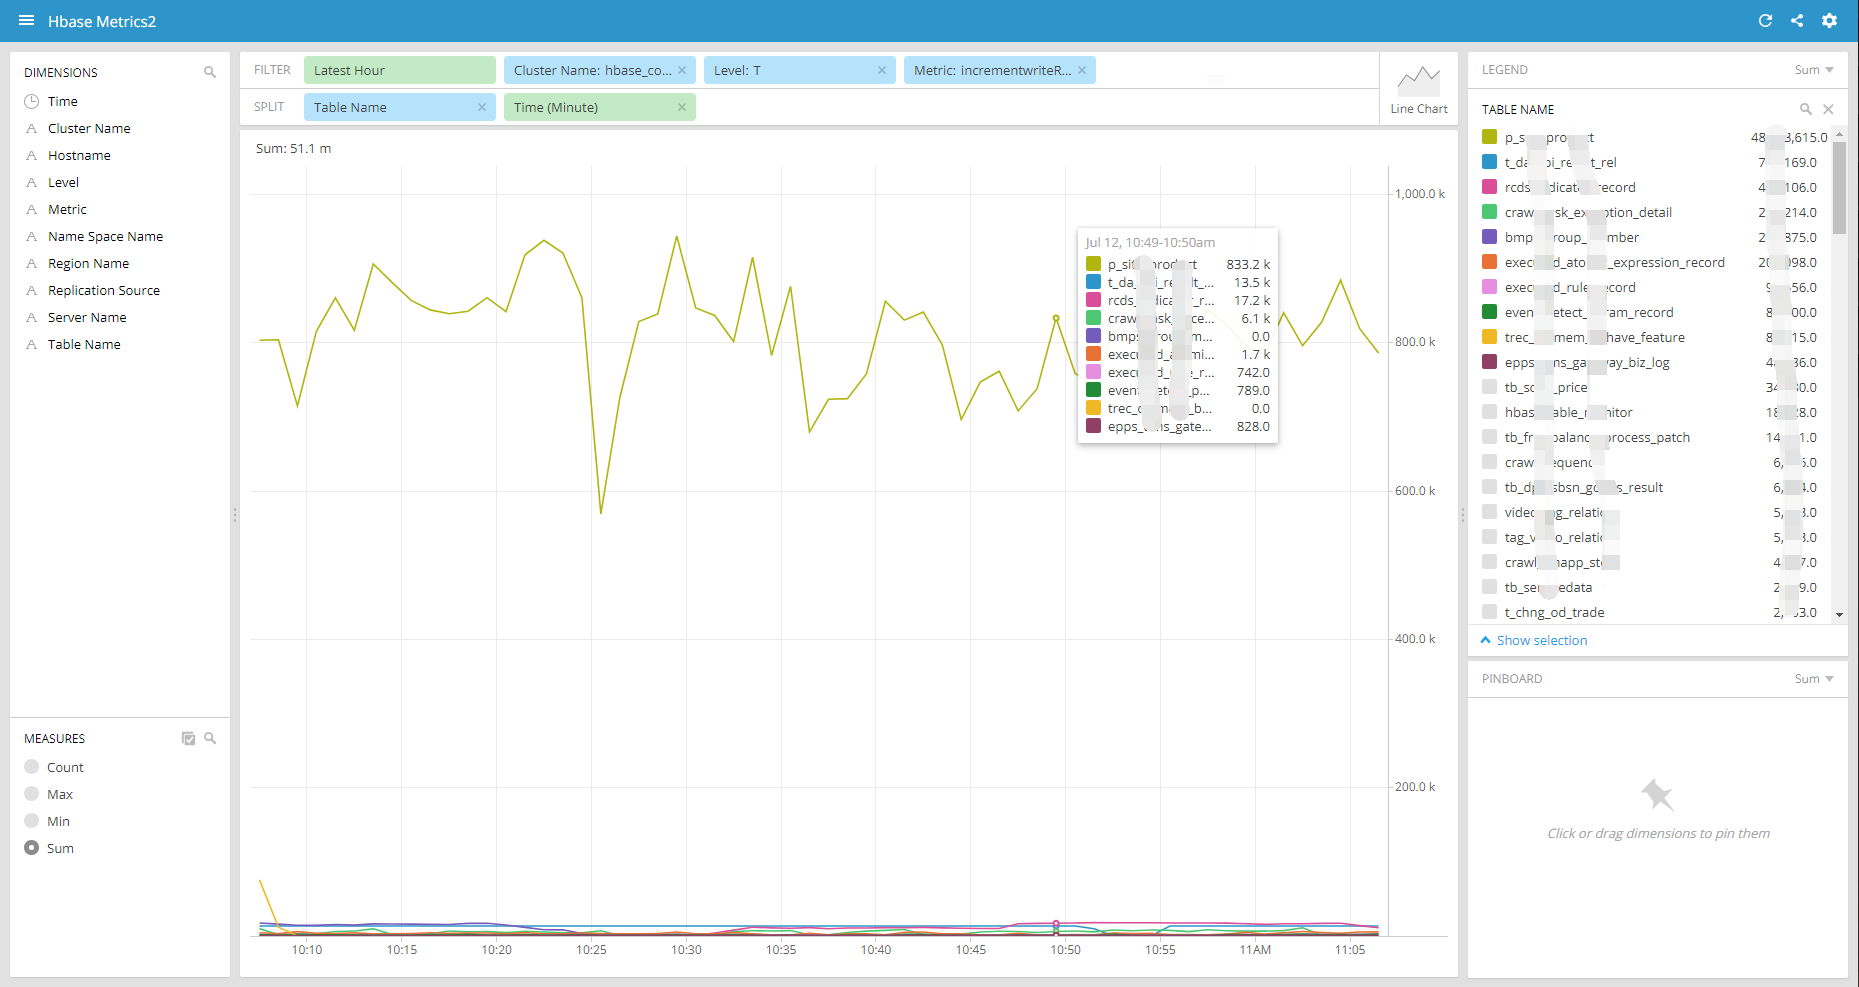Open the share options
This screenshot has height=987, width=1859.
pos(1797,20)
